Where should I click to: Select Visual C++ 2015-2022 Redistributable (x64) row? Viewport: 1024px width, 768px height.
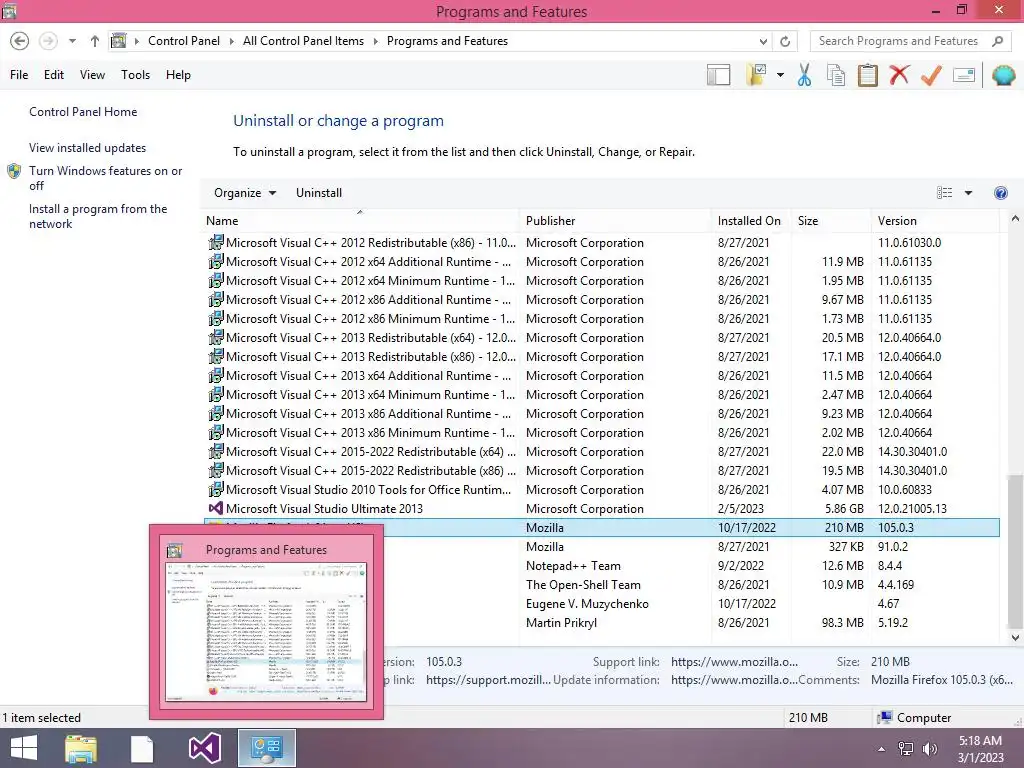[601, 452]
